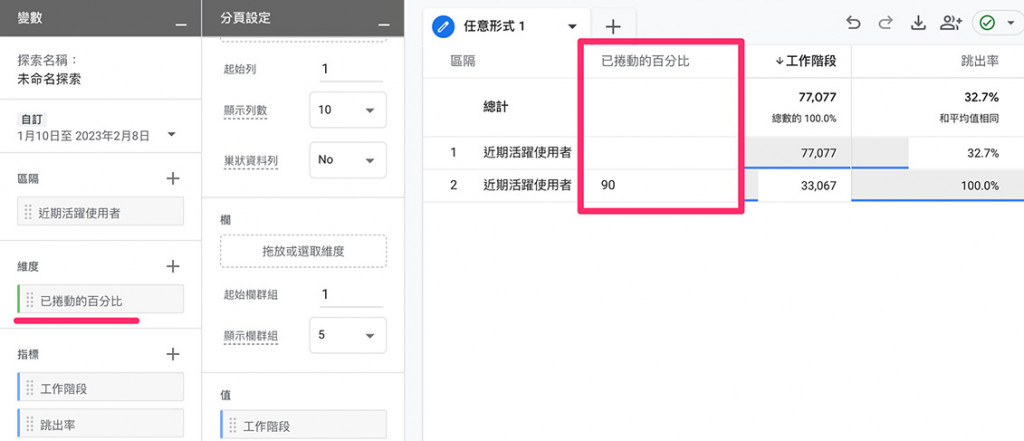Viewport: 1024px width, 441px height.
Task: Click the 起始欄群組 input field
Action: (351, 295)
